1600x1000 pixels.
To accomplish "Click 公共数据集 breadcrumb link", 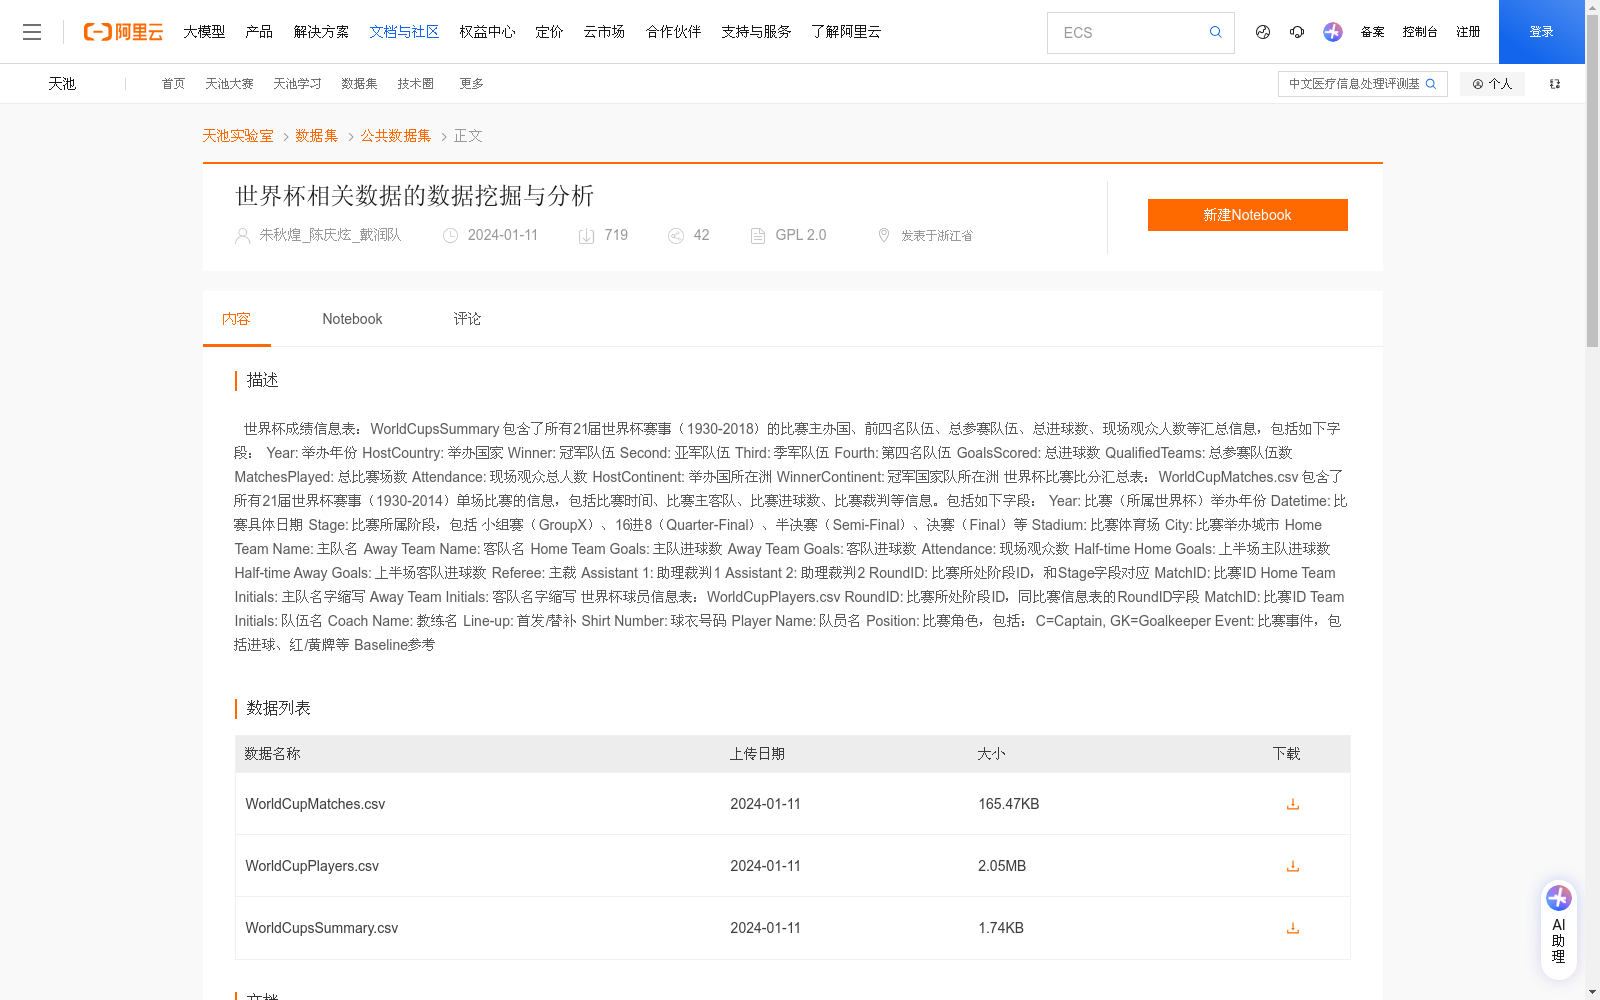I will pos(396,136).
